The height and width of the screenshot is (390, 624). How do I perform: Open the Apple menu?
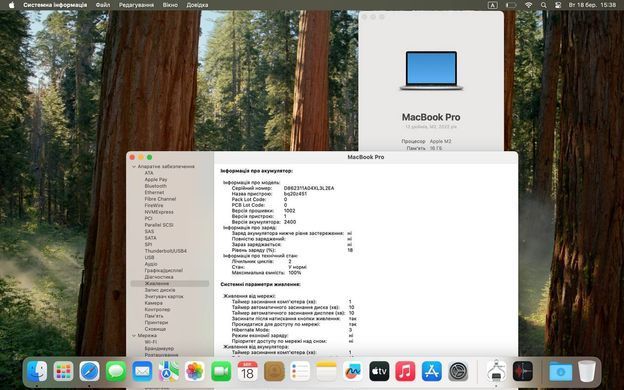tap(12, 5)
